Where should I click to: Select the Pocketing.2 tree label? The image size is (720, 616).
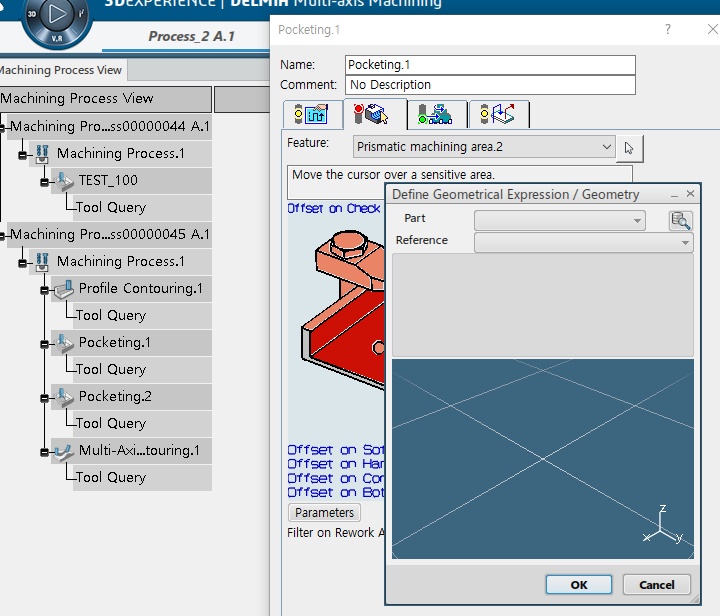(115, 396)
